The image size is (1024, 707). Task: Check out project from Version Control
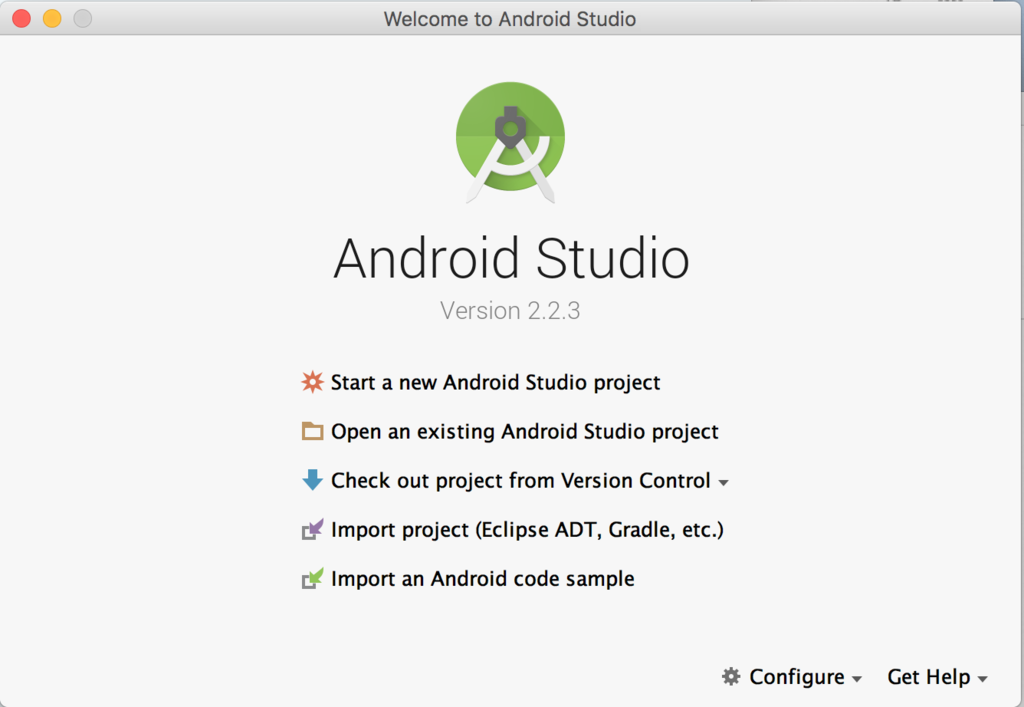pos(520,480)
